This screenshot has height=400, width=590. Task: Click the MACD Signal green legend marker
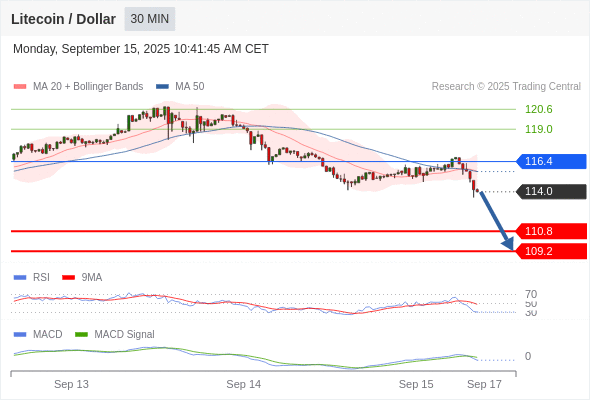click(81, 335)
